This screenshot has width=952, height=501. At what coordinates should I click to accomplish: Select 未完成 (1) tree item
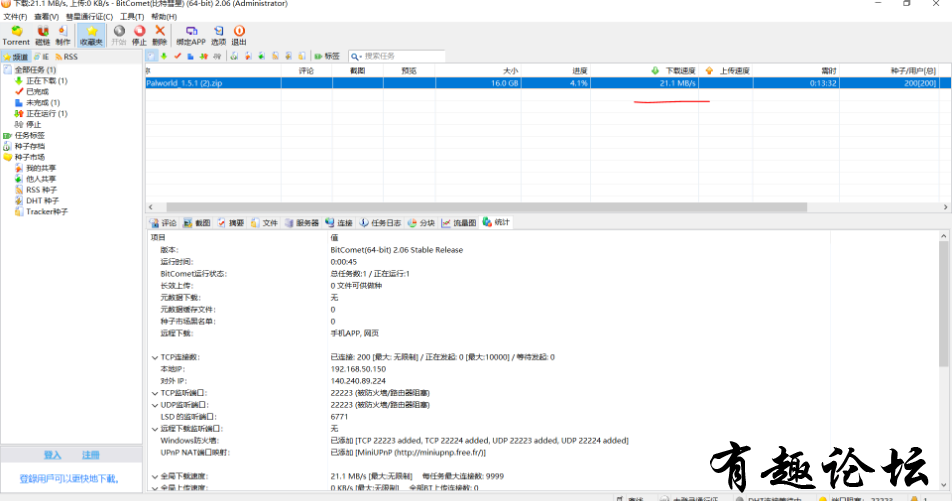coord(43,103)
